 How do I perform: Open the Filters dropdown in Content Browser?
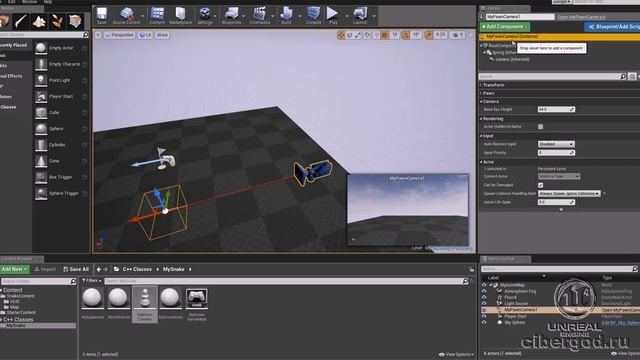[91, 281]
